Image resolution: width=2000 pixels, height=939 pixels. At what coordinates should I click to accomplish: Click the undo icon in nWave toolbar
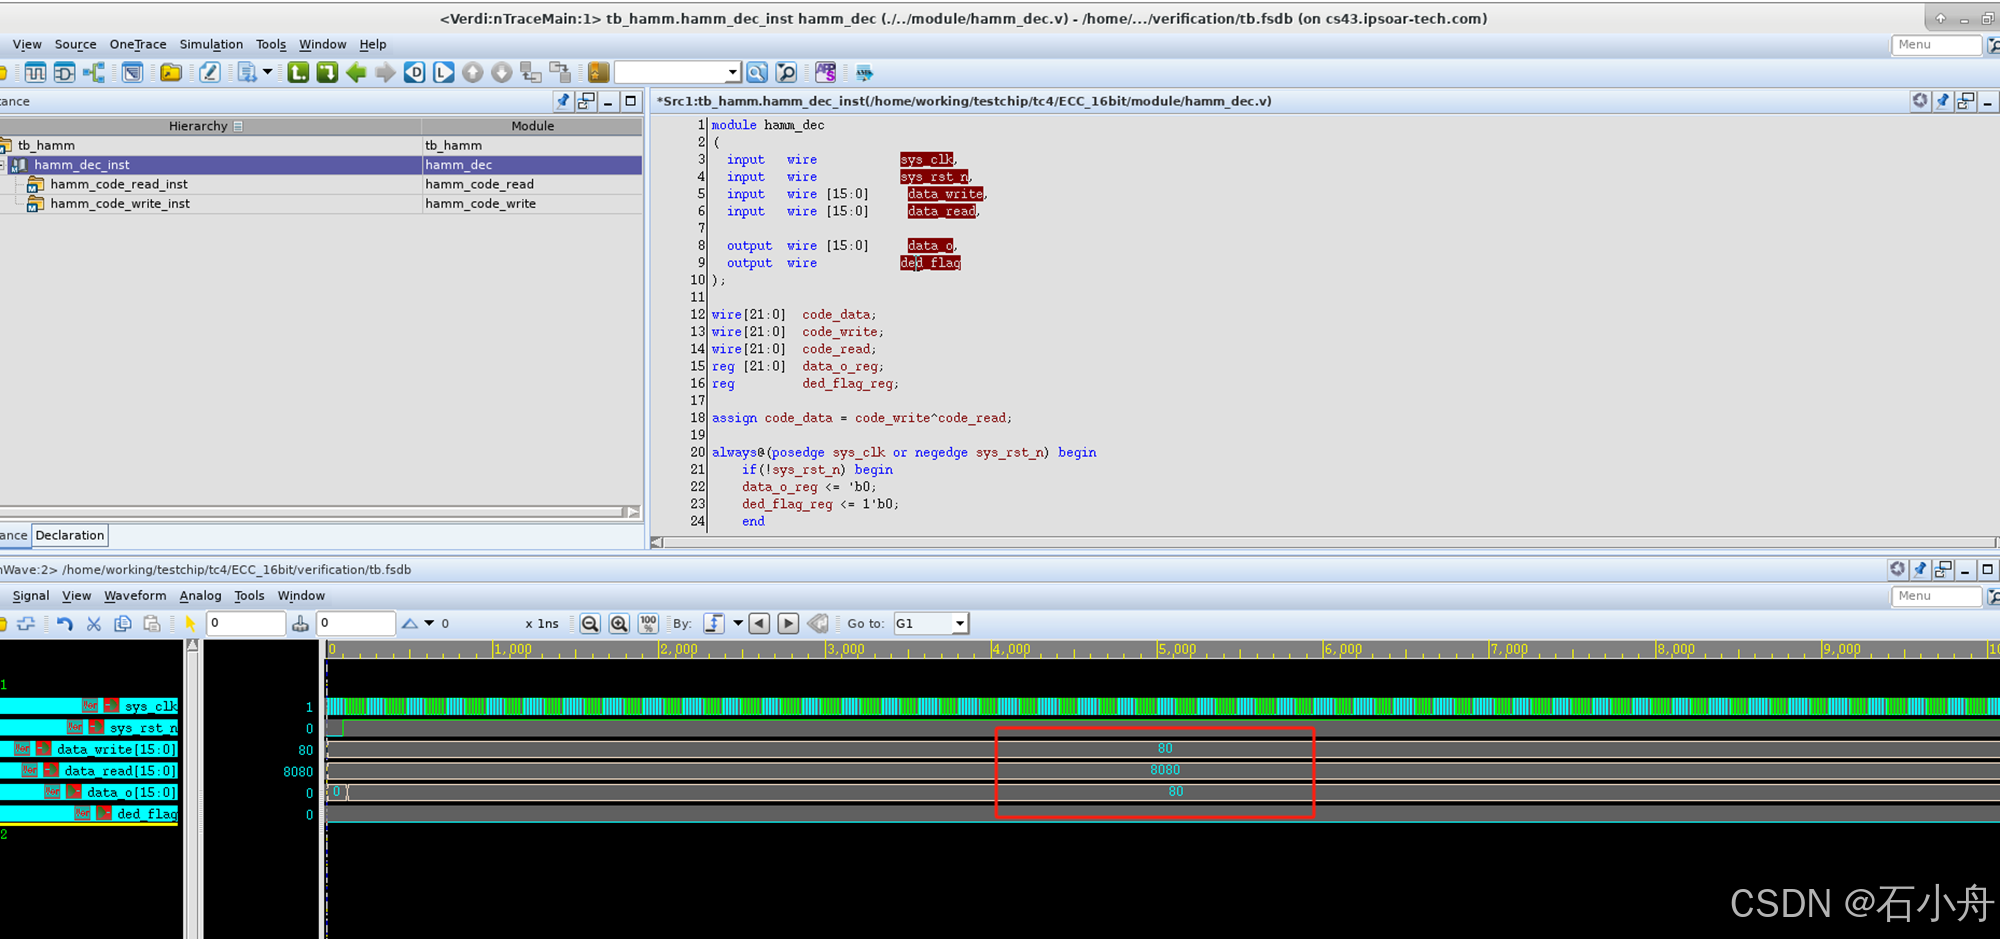tap(65, 624)
